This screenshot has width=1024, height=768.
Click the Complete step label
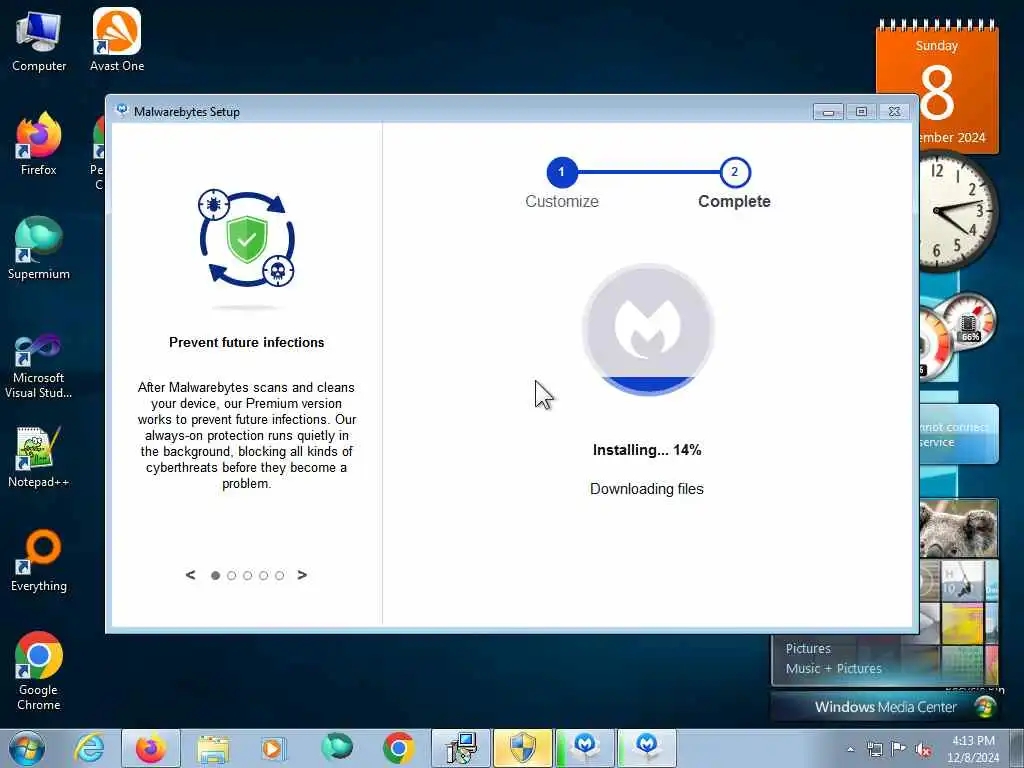coord(734,201)
